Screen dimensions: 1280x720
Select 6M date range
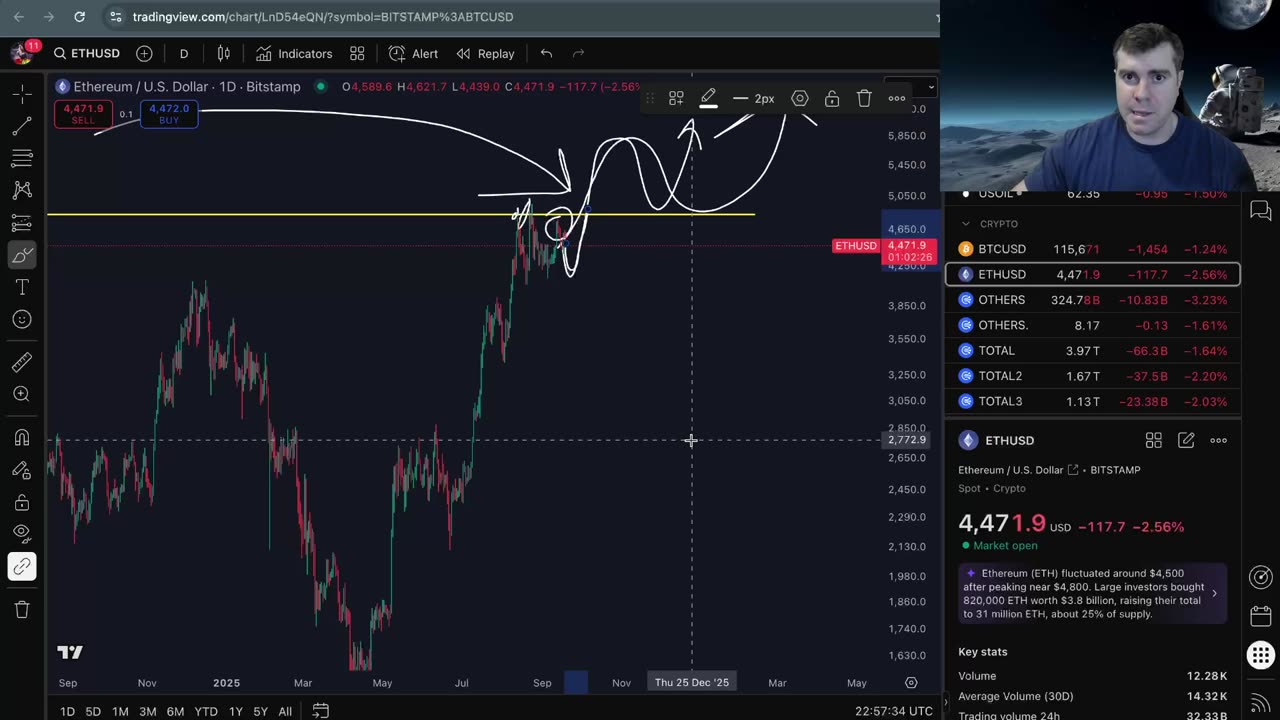175,711
